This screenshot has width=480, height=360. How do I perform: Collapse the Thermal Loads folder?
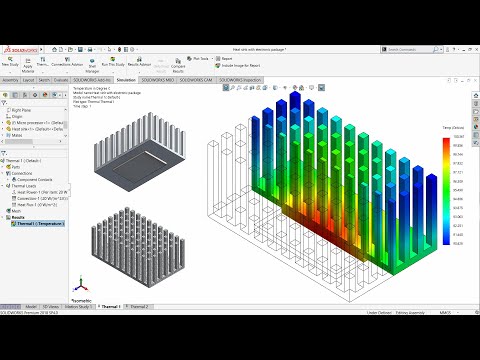click(x=3, y=186)
